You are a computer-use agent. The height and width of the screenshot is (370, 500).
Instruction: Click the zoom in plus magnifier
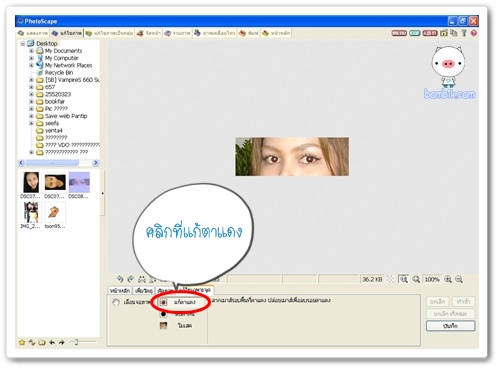coord(448,279)
